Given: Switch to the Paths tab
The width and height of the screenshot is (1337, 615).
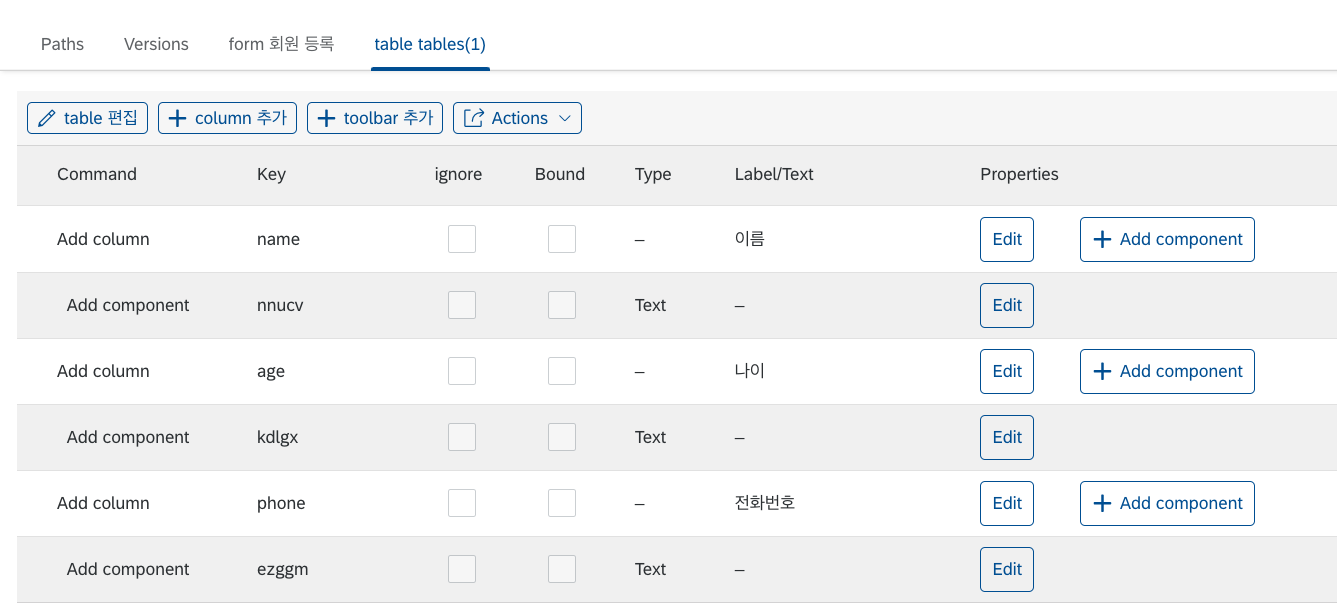Looking at the screenshot, I should pyautogui.click(x=62, y=44).
